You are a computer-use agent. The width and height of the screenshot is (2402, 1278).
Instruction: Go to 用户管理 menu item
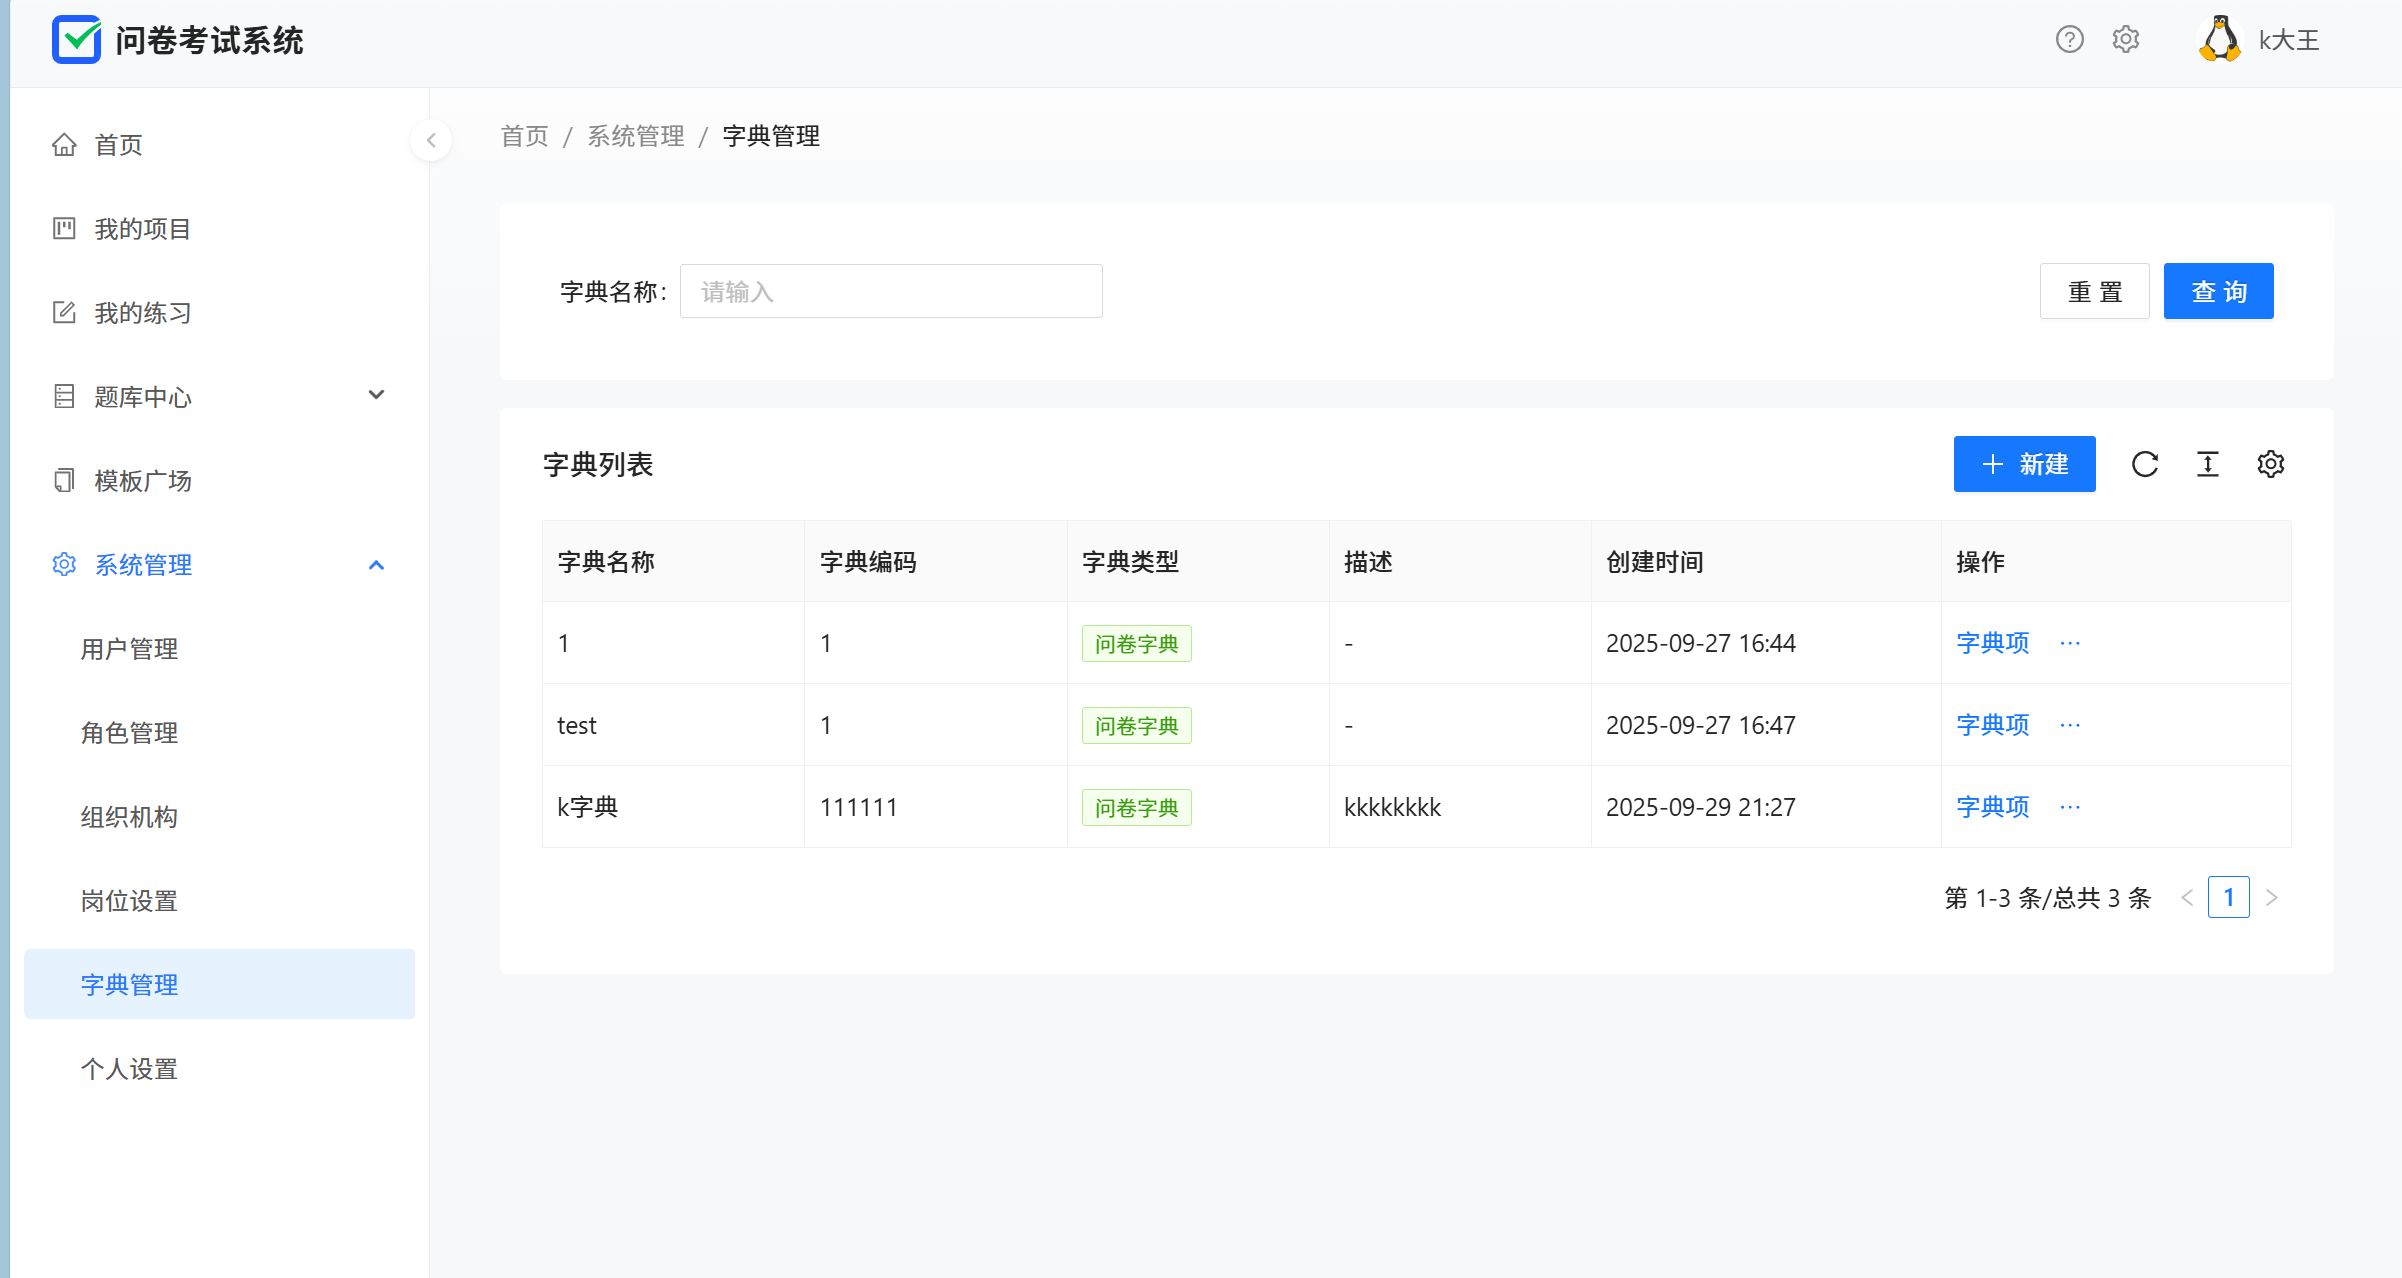pyautogui.click(x=129, y=649)
